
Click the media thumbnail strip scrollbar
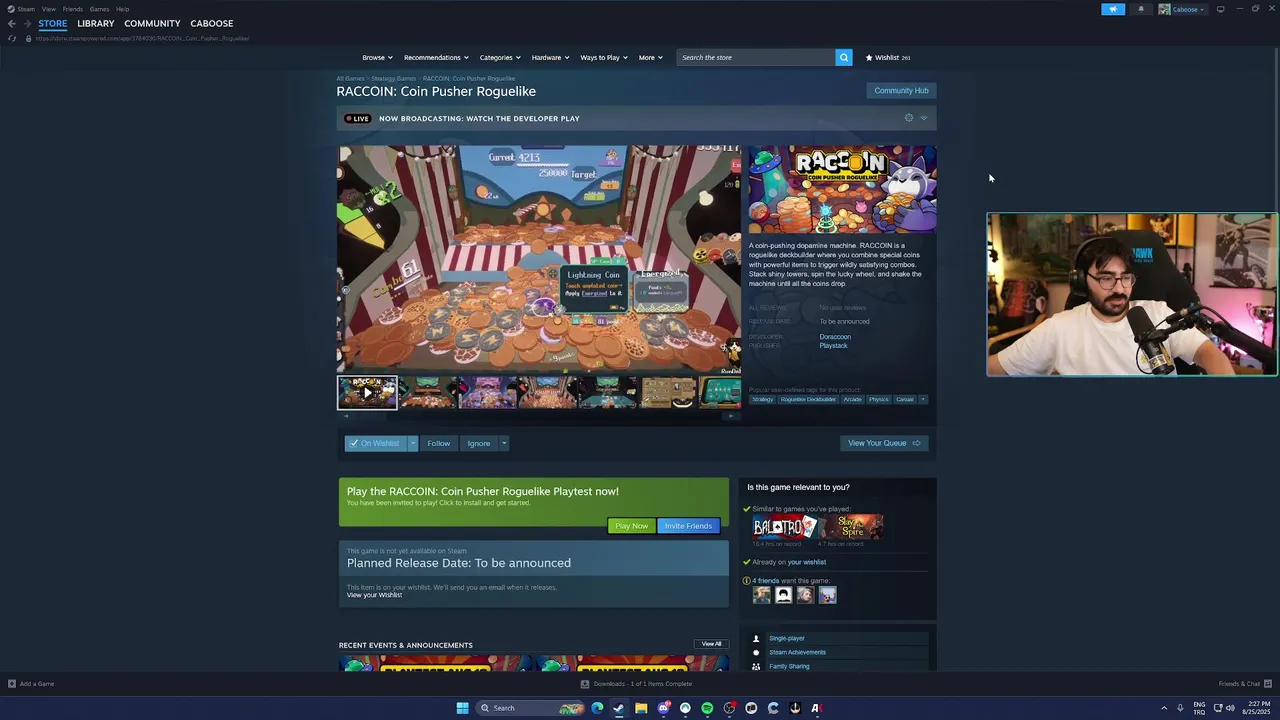(540, 416)
